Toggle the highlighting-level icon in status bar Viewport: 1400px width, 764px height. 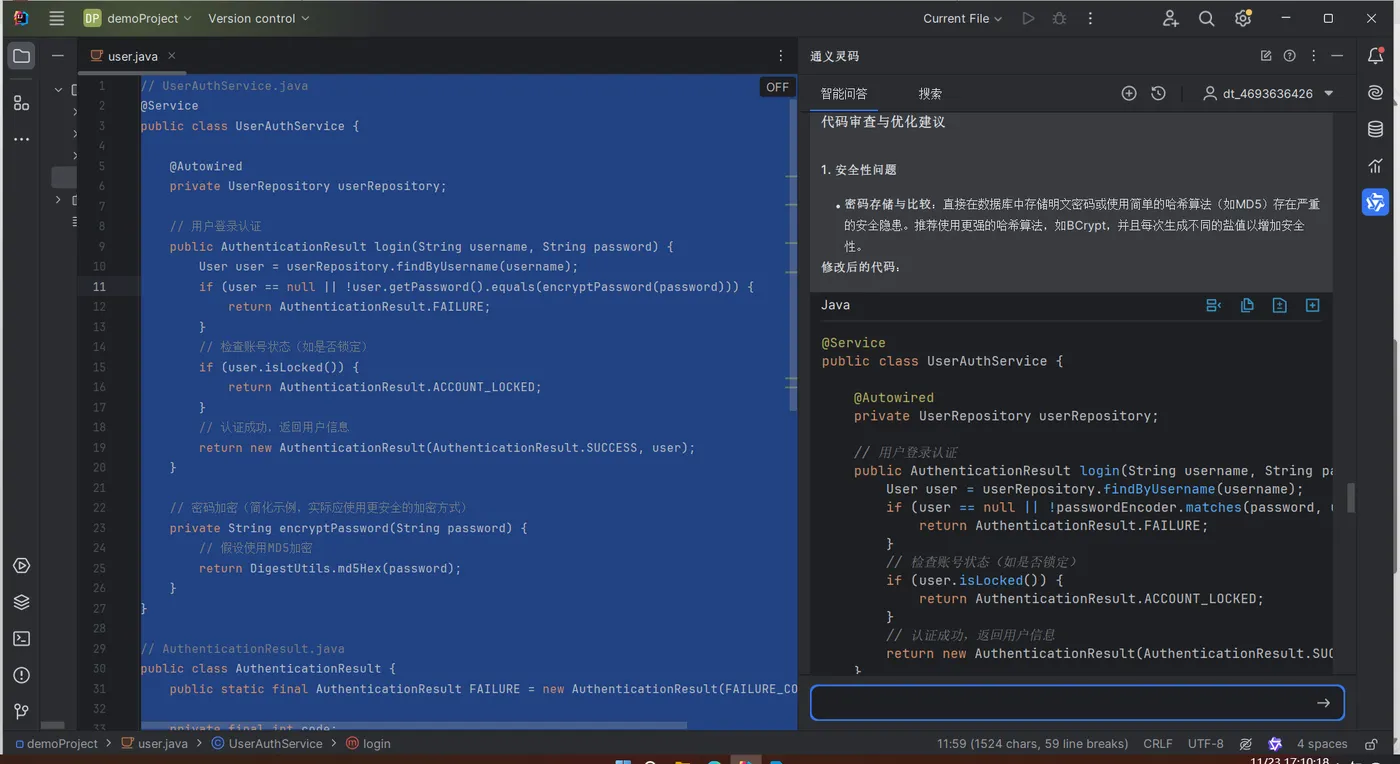[x=1246, y=744]
